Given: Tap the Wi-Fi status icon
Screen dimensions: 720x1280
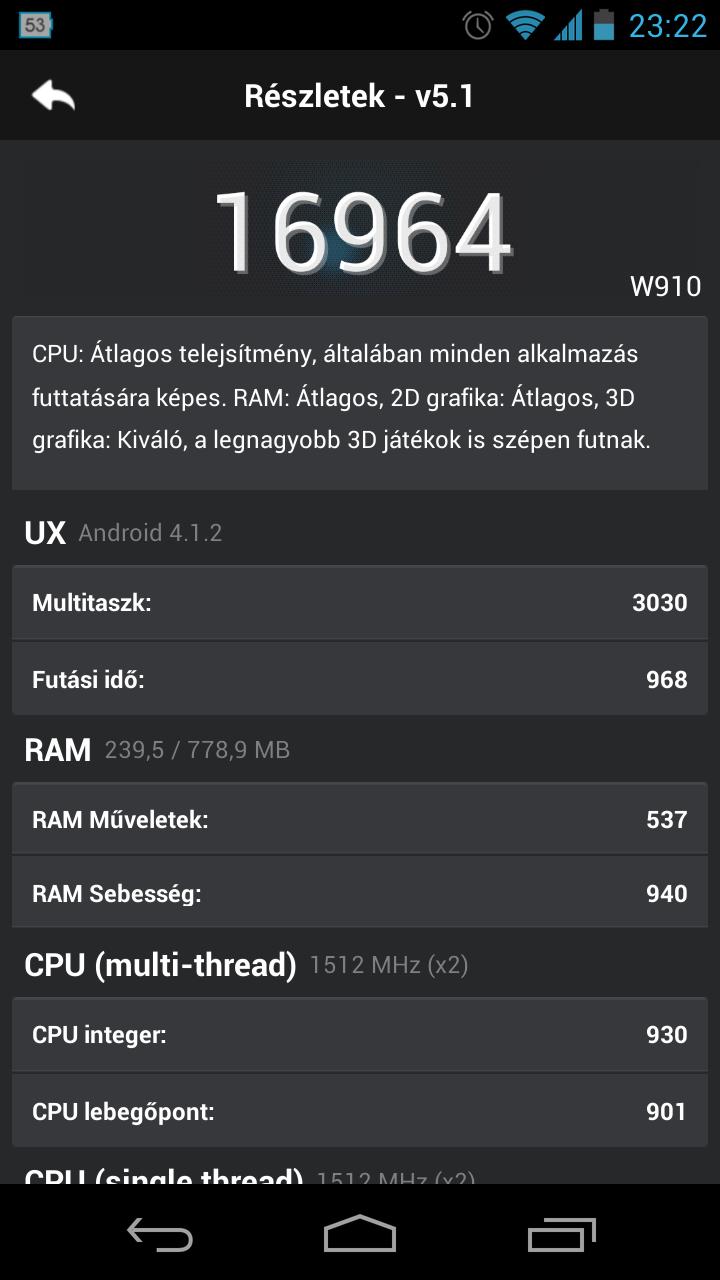Looking at the screenshot, I should click(524, 25).
